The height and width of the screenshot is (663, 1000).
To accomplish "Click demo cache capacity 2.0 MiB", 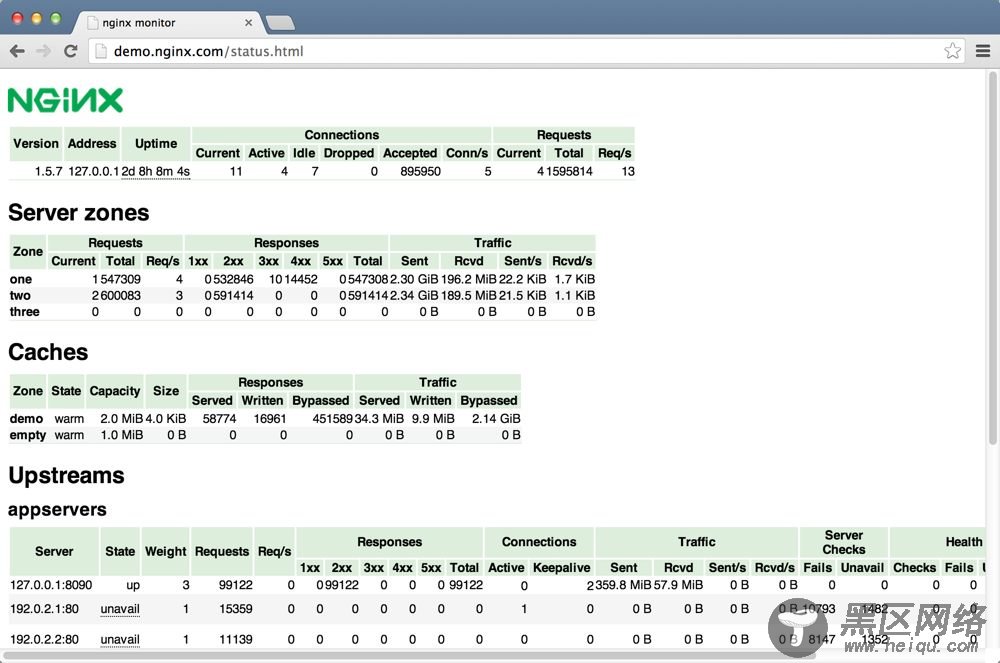I will 121,419.
